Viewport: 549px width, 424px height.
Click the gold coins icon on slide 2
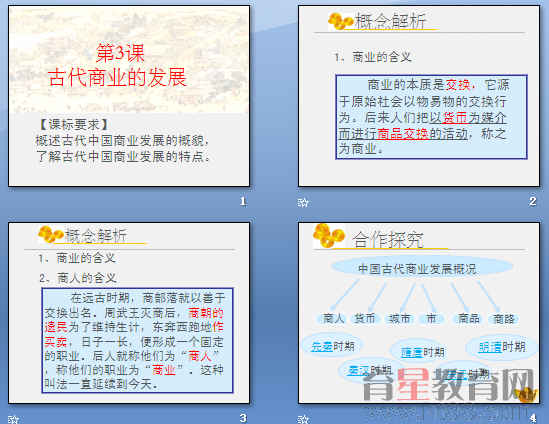pos(340,21)
